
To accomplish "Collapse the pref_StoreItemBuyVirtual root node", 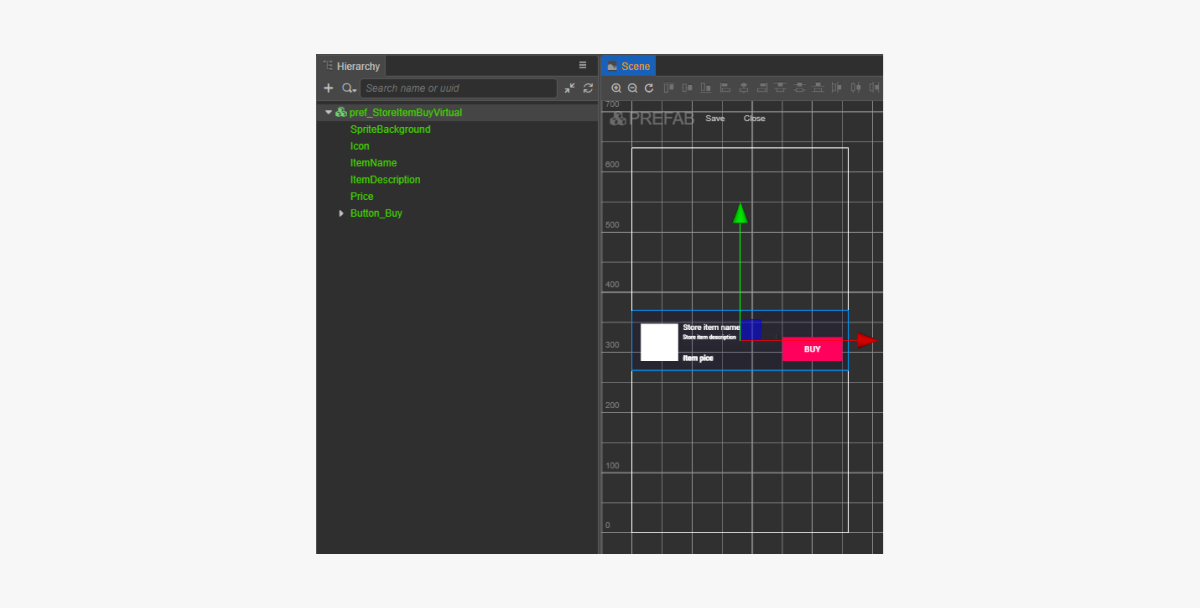I will 328,113.
